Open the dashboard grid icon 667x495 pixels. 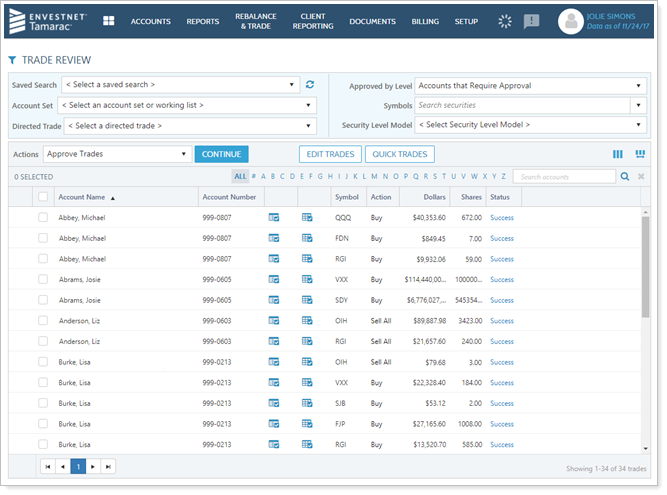tap(108, 21)
